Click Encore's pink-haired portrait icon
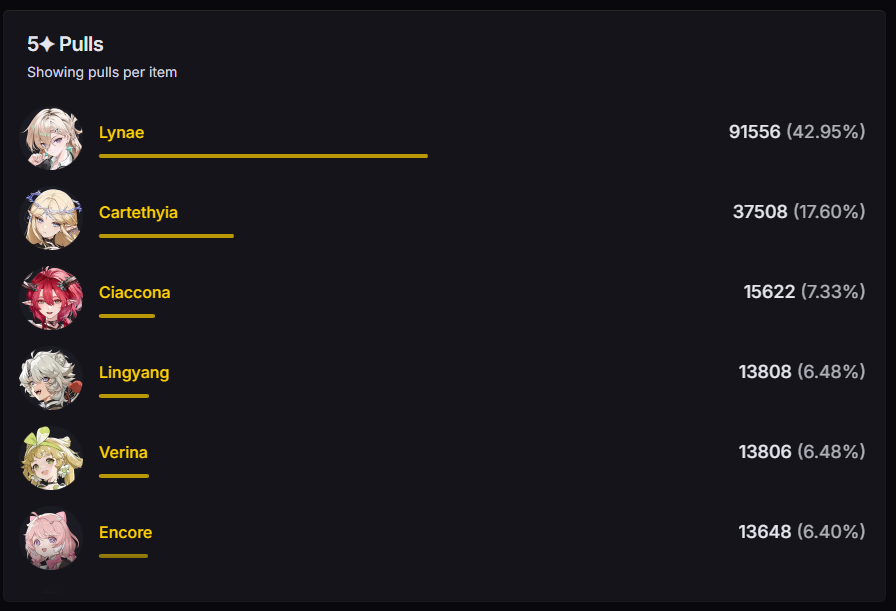The image size is (896, 611). (x=52, y=539)
